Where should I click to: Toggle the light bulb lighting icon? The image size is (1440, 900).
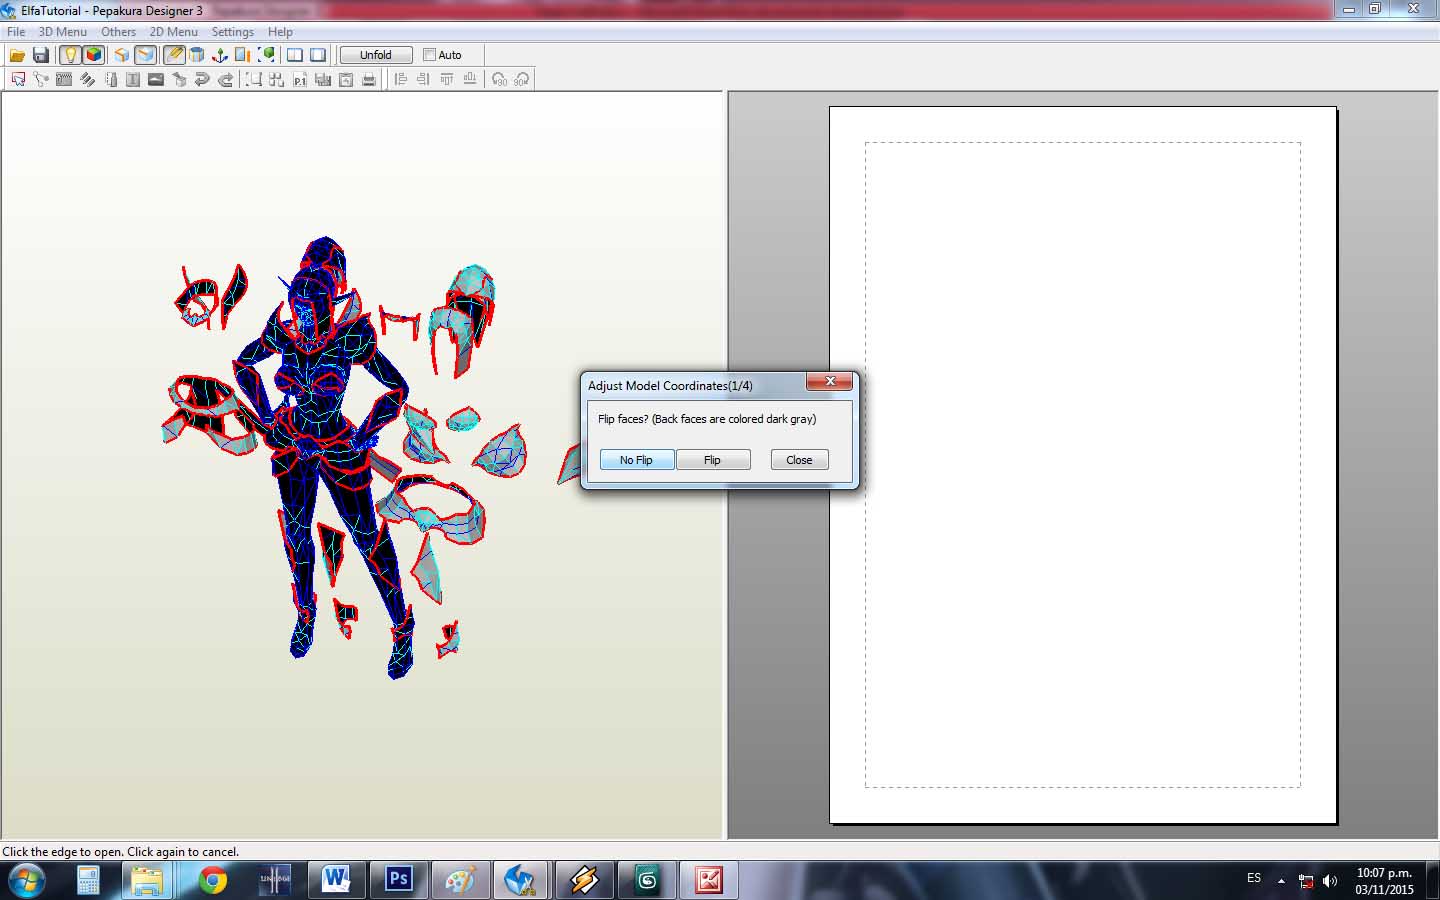coord(70,55)
